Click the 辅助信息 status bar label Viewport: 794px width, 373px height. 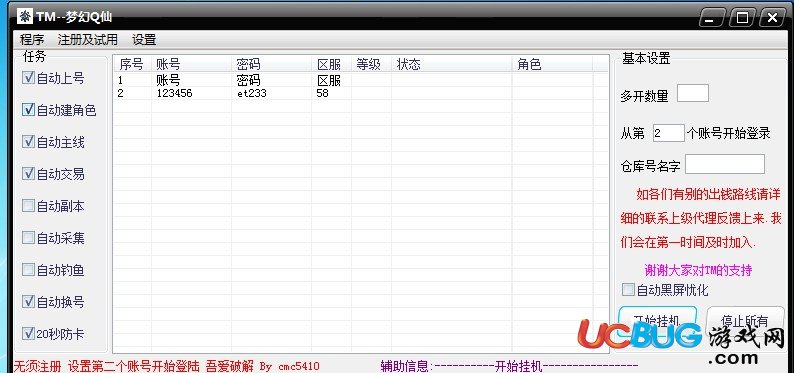[407, 366]
